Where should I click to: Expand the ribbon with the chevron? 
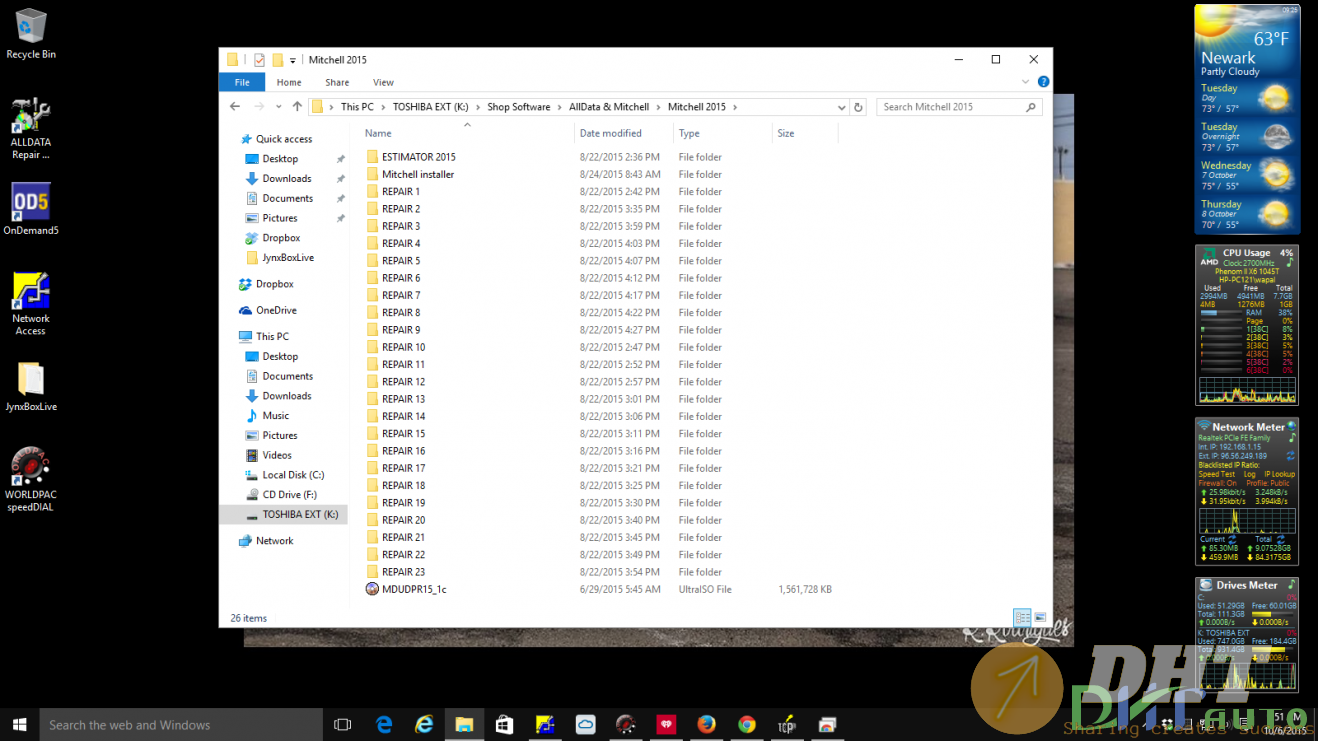pos(1026,82)
